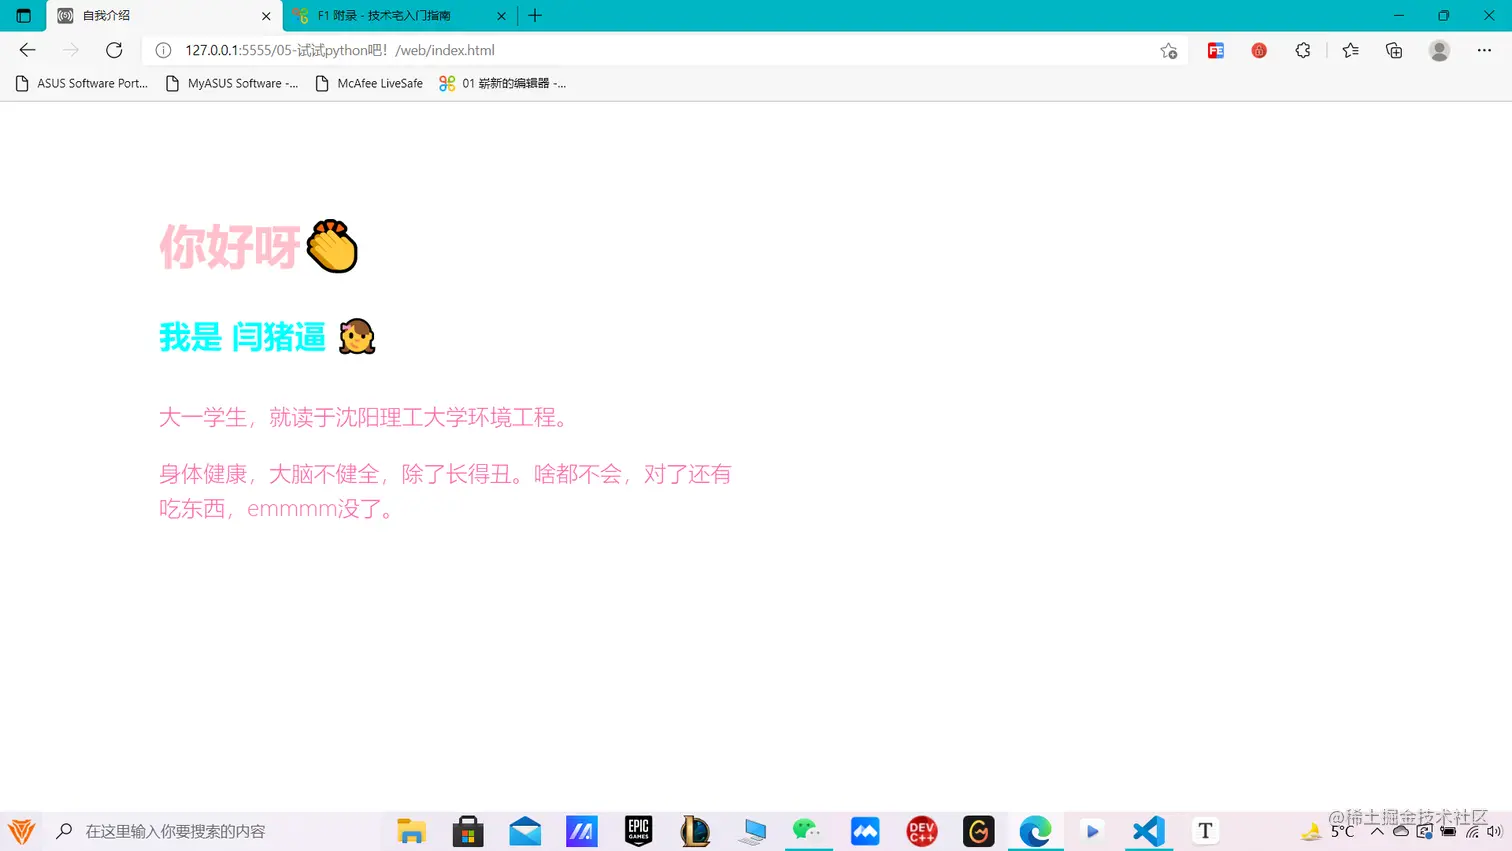The image size is (1512, 851).
Task: Open the Wi-Fi network tray icon
Action: click(x=1472, y=831)
